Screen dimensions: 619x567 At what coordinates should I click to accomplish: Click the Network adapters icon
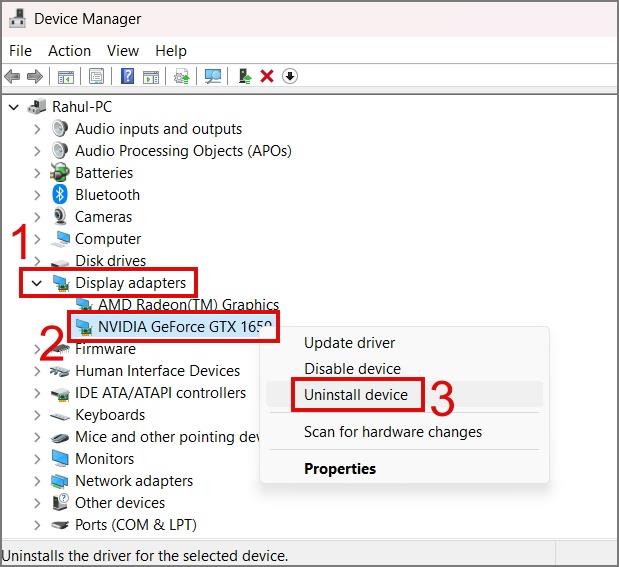(60, 481)
